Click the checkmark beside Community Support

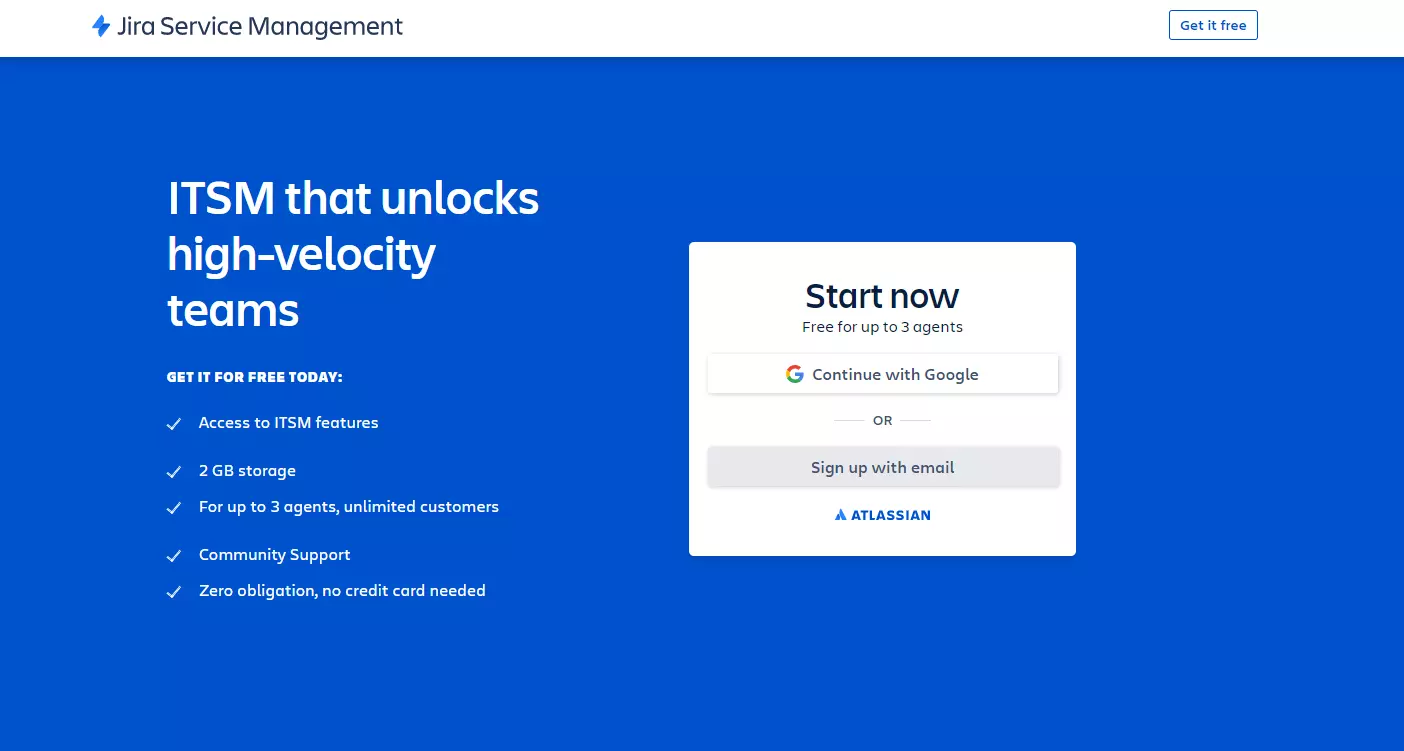[x=174, y=556]
